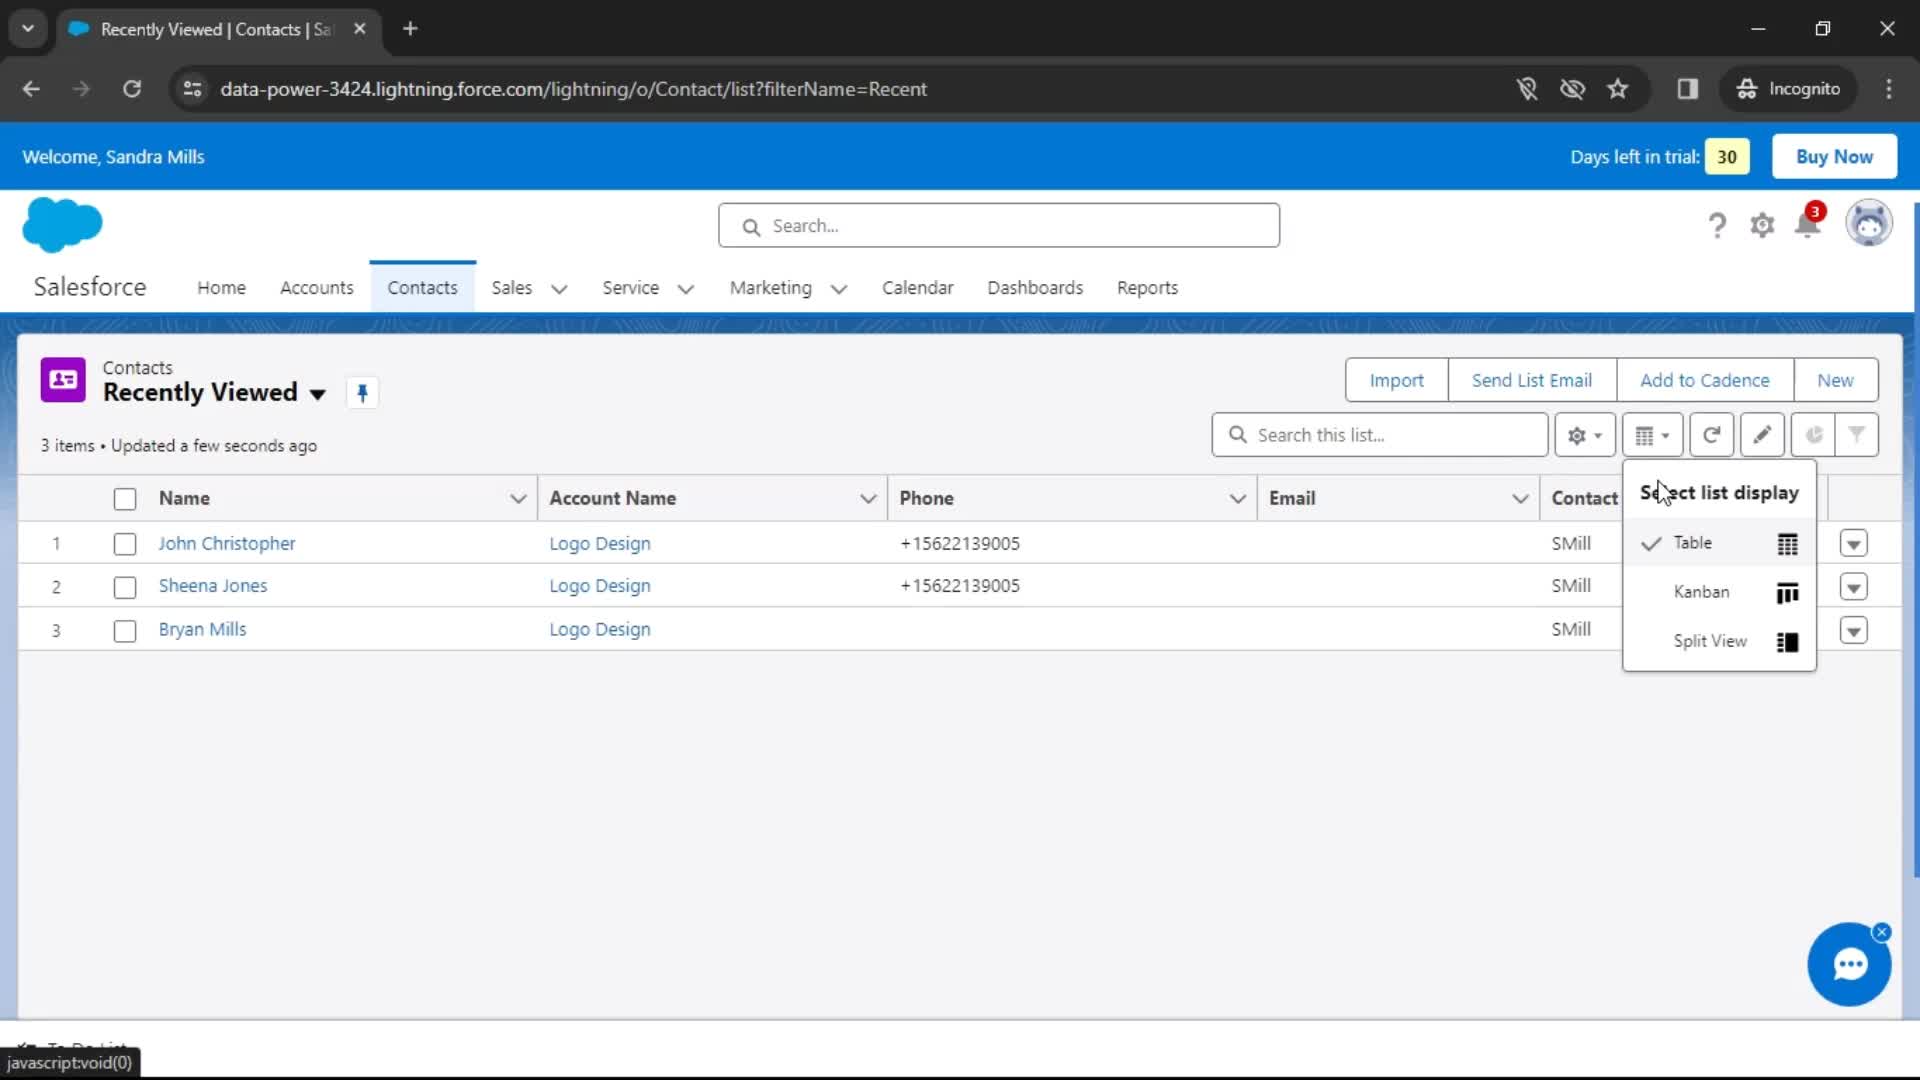1920x1080 pixels.
Task: Go to the Home tab
Action: click(x=221, y=288)
